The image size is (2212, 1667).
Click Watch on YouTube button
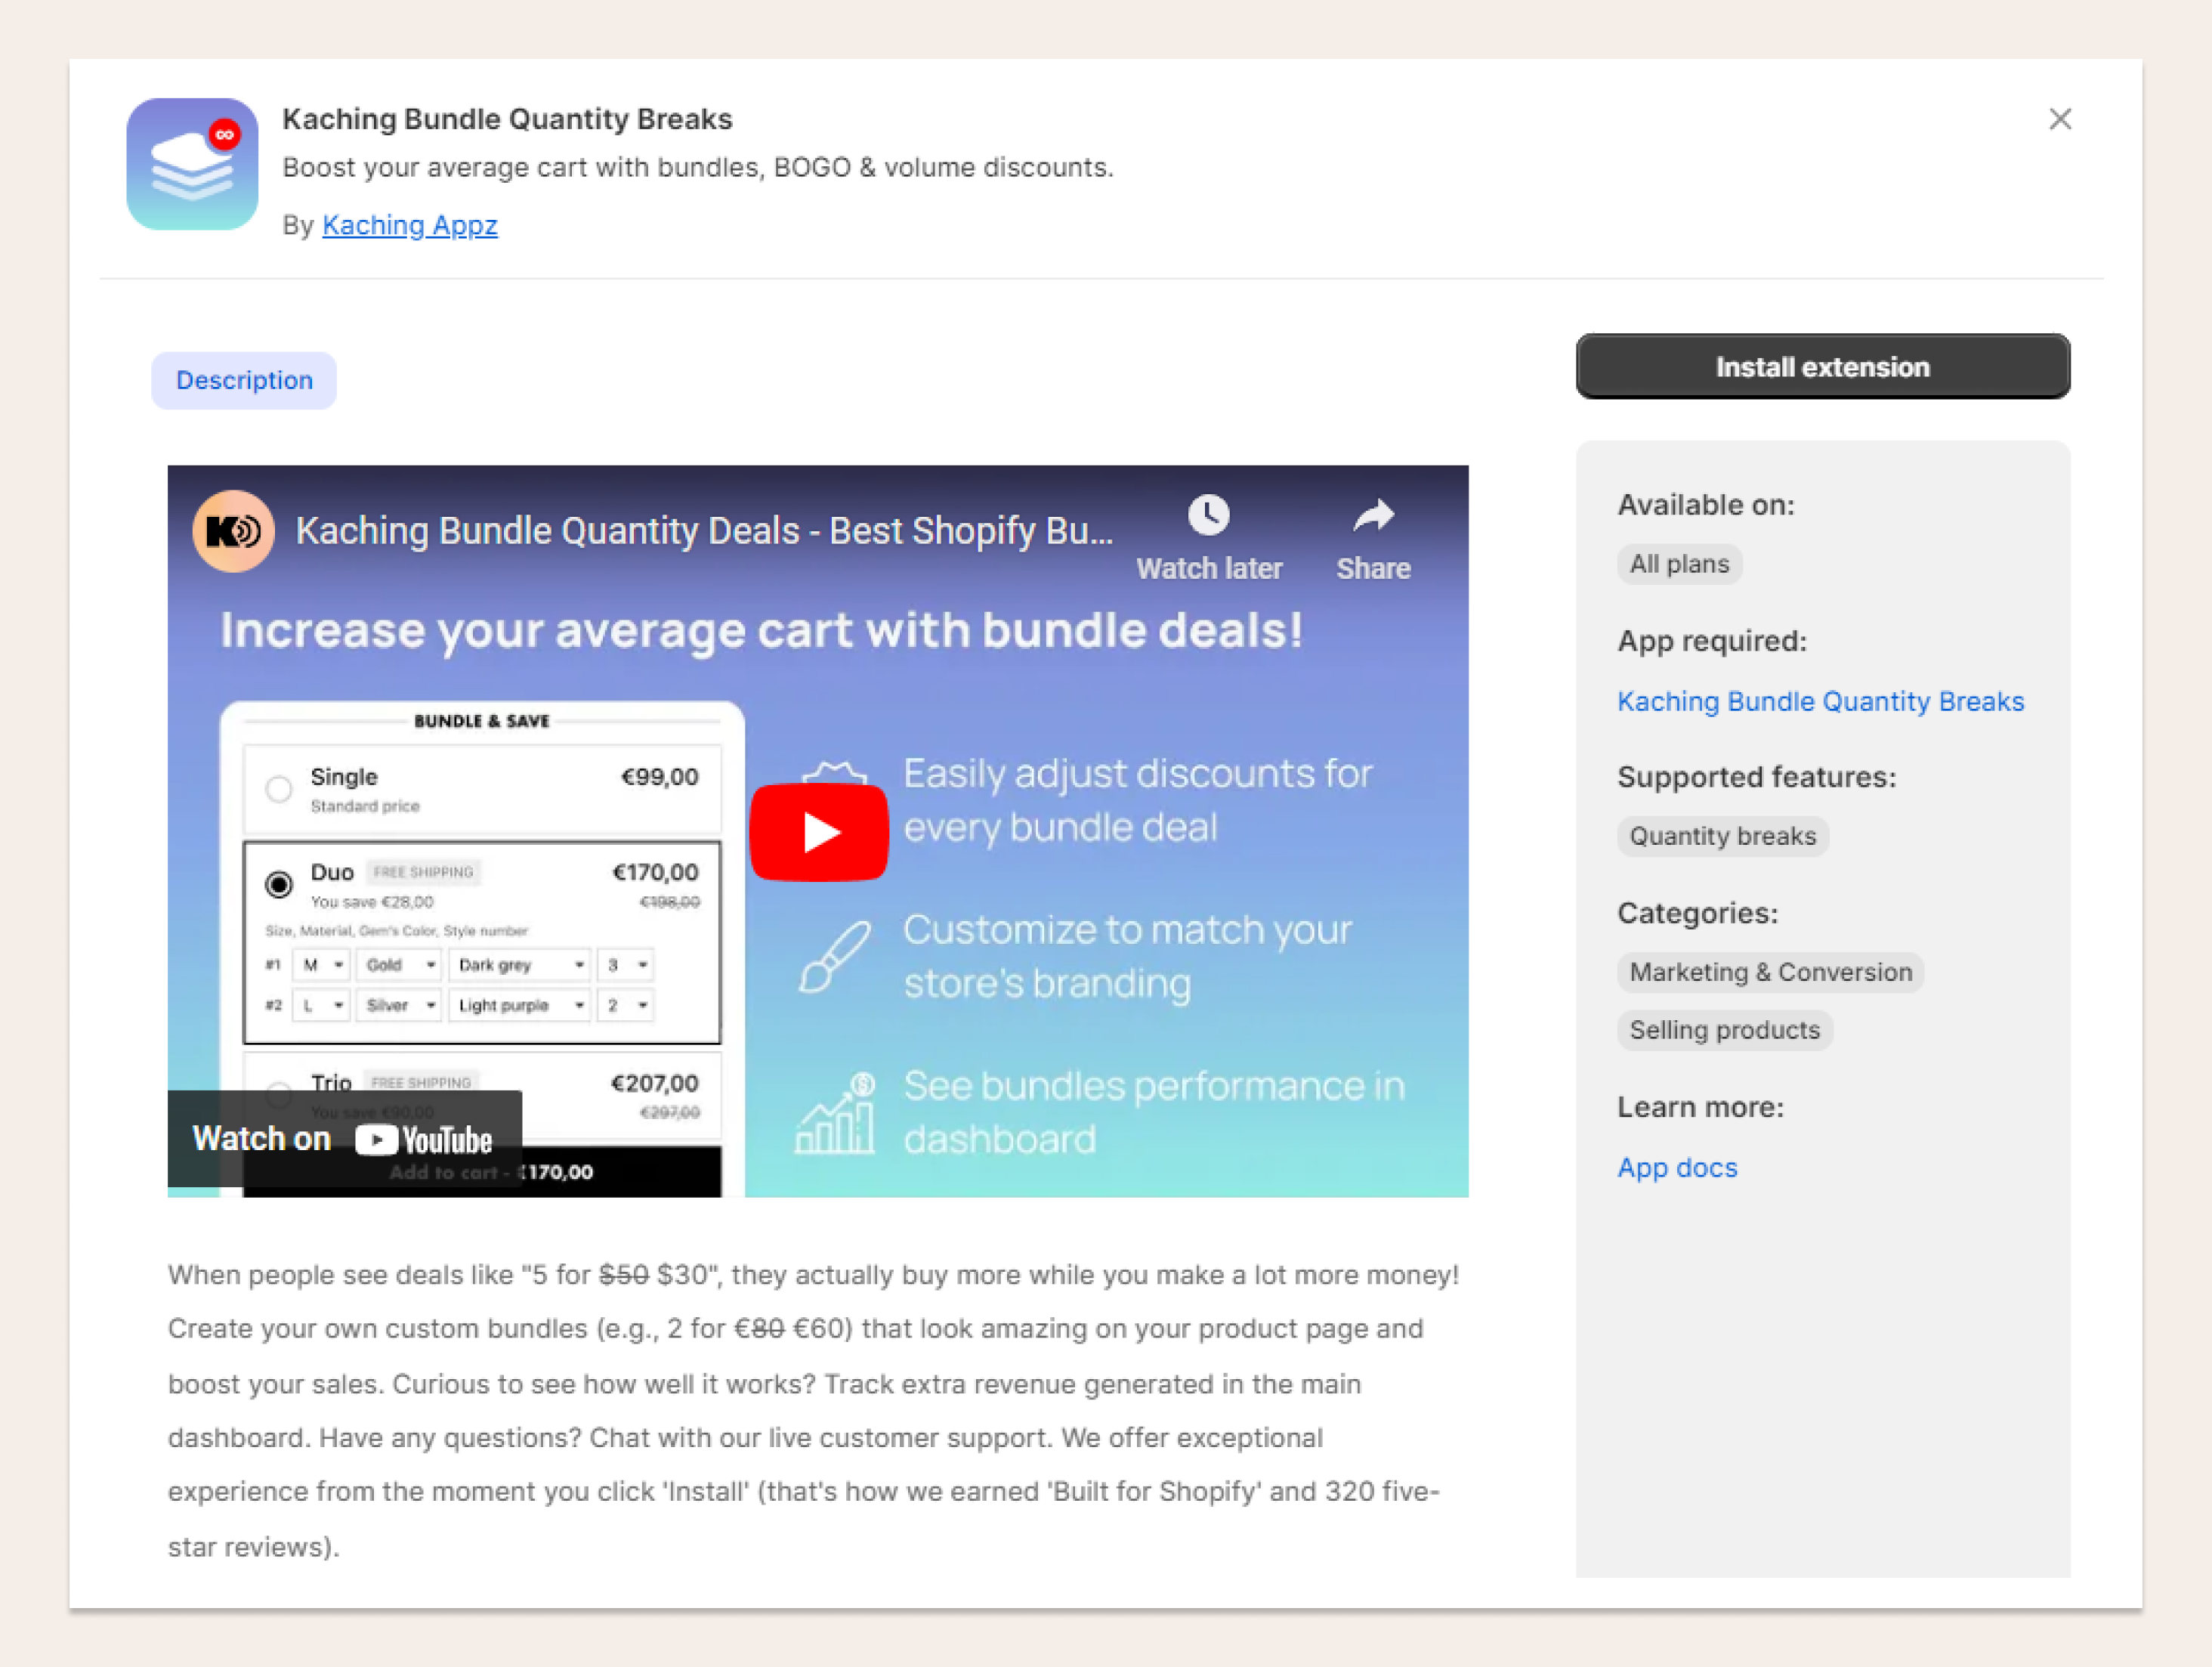click(344, 1139)
